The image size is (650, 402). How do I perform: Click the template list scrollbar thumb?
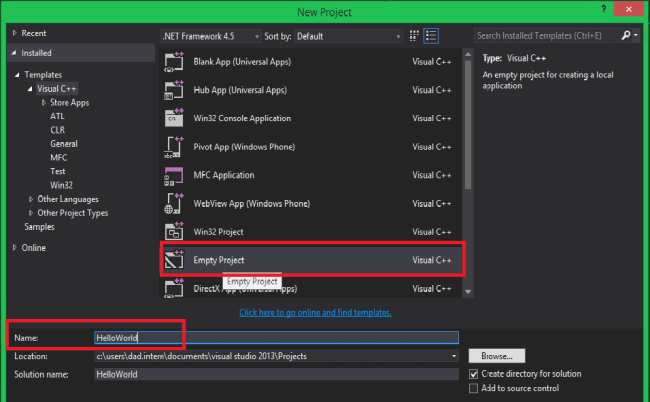[x=468, y=124]
